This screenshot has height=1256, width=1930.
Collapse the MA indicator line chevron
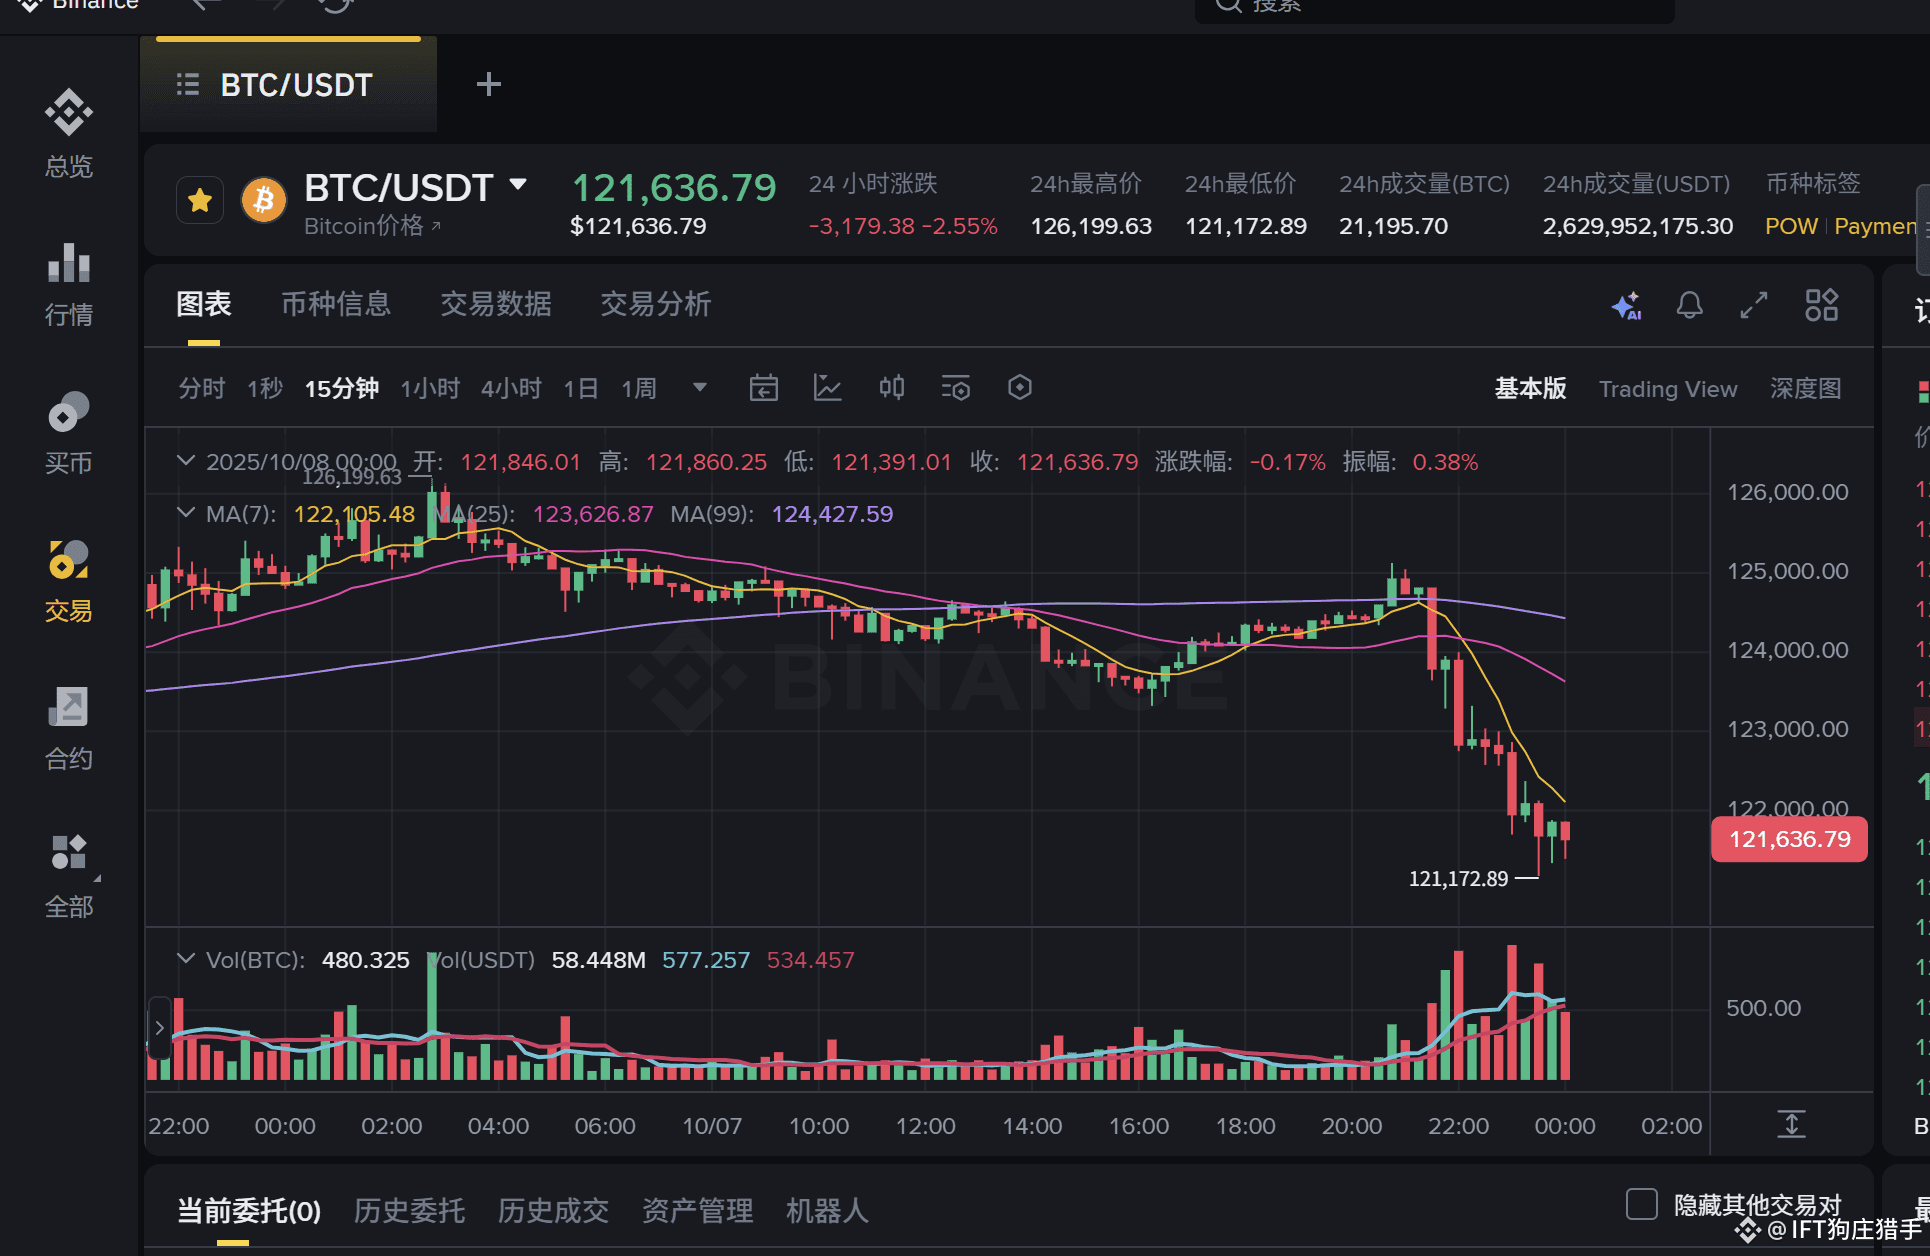(185, 513)
